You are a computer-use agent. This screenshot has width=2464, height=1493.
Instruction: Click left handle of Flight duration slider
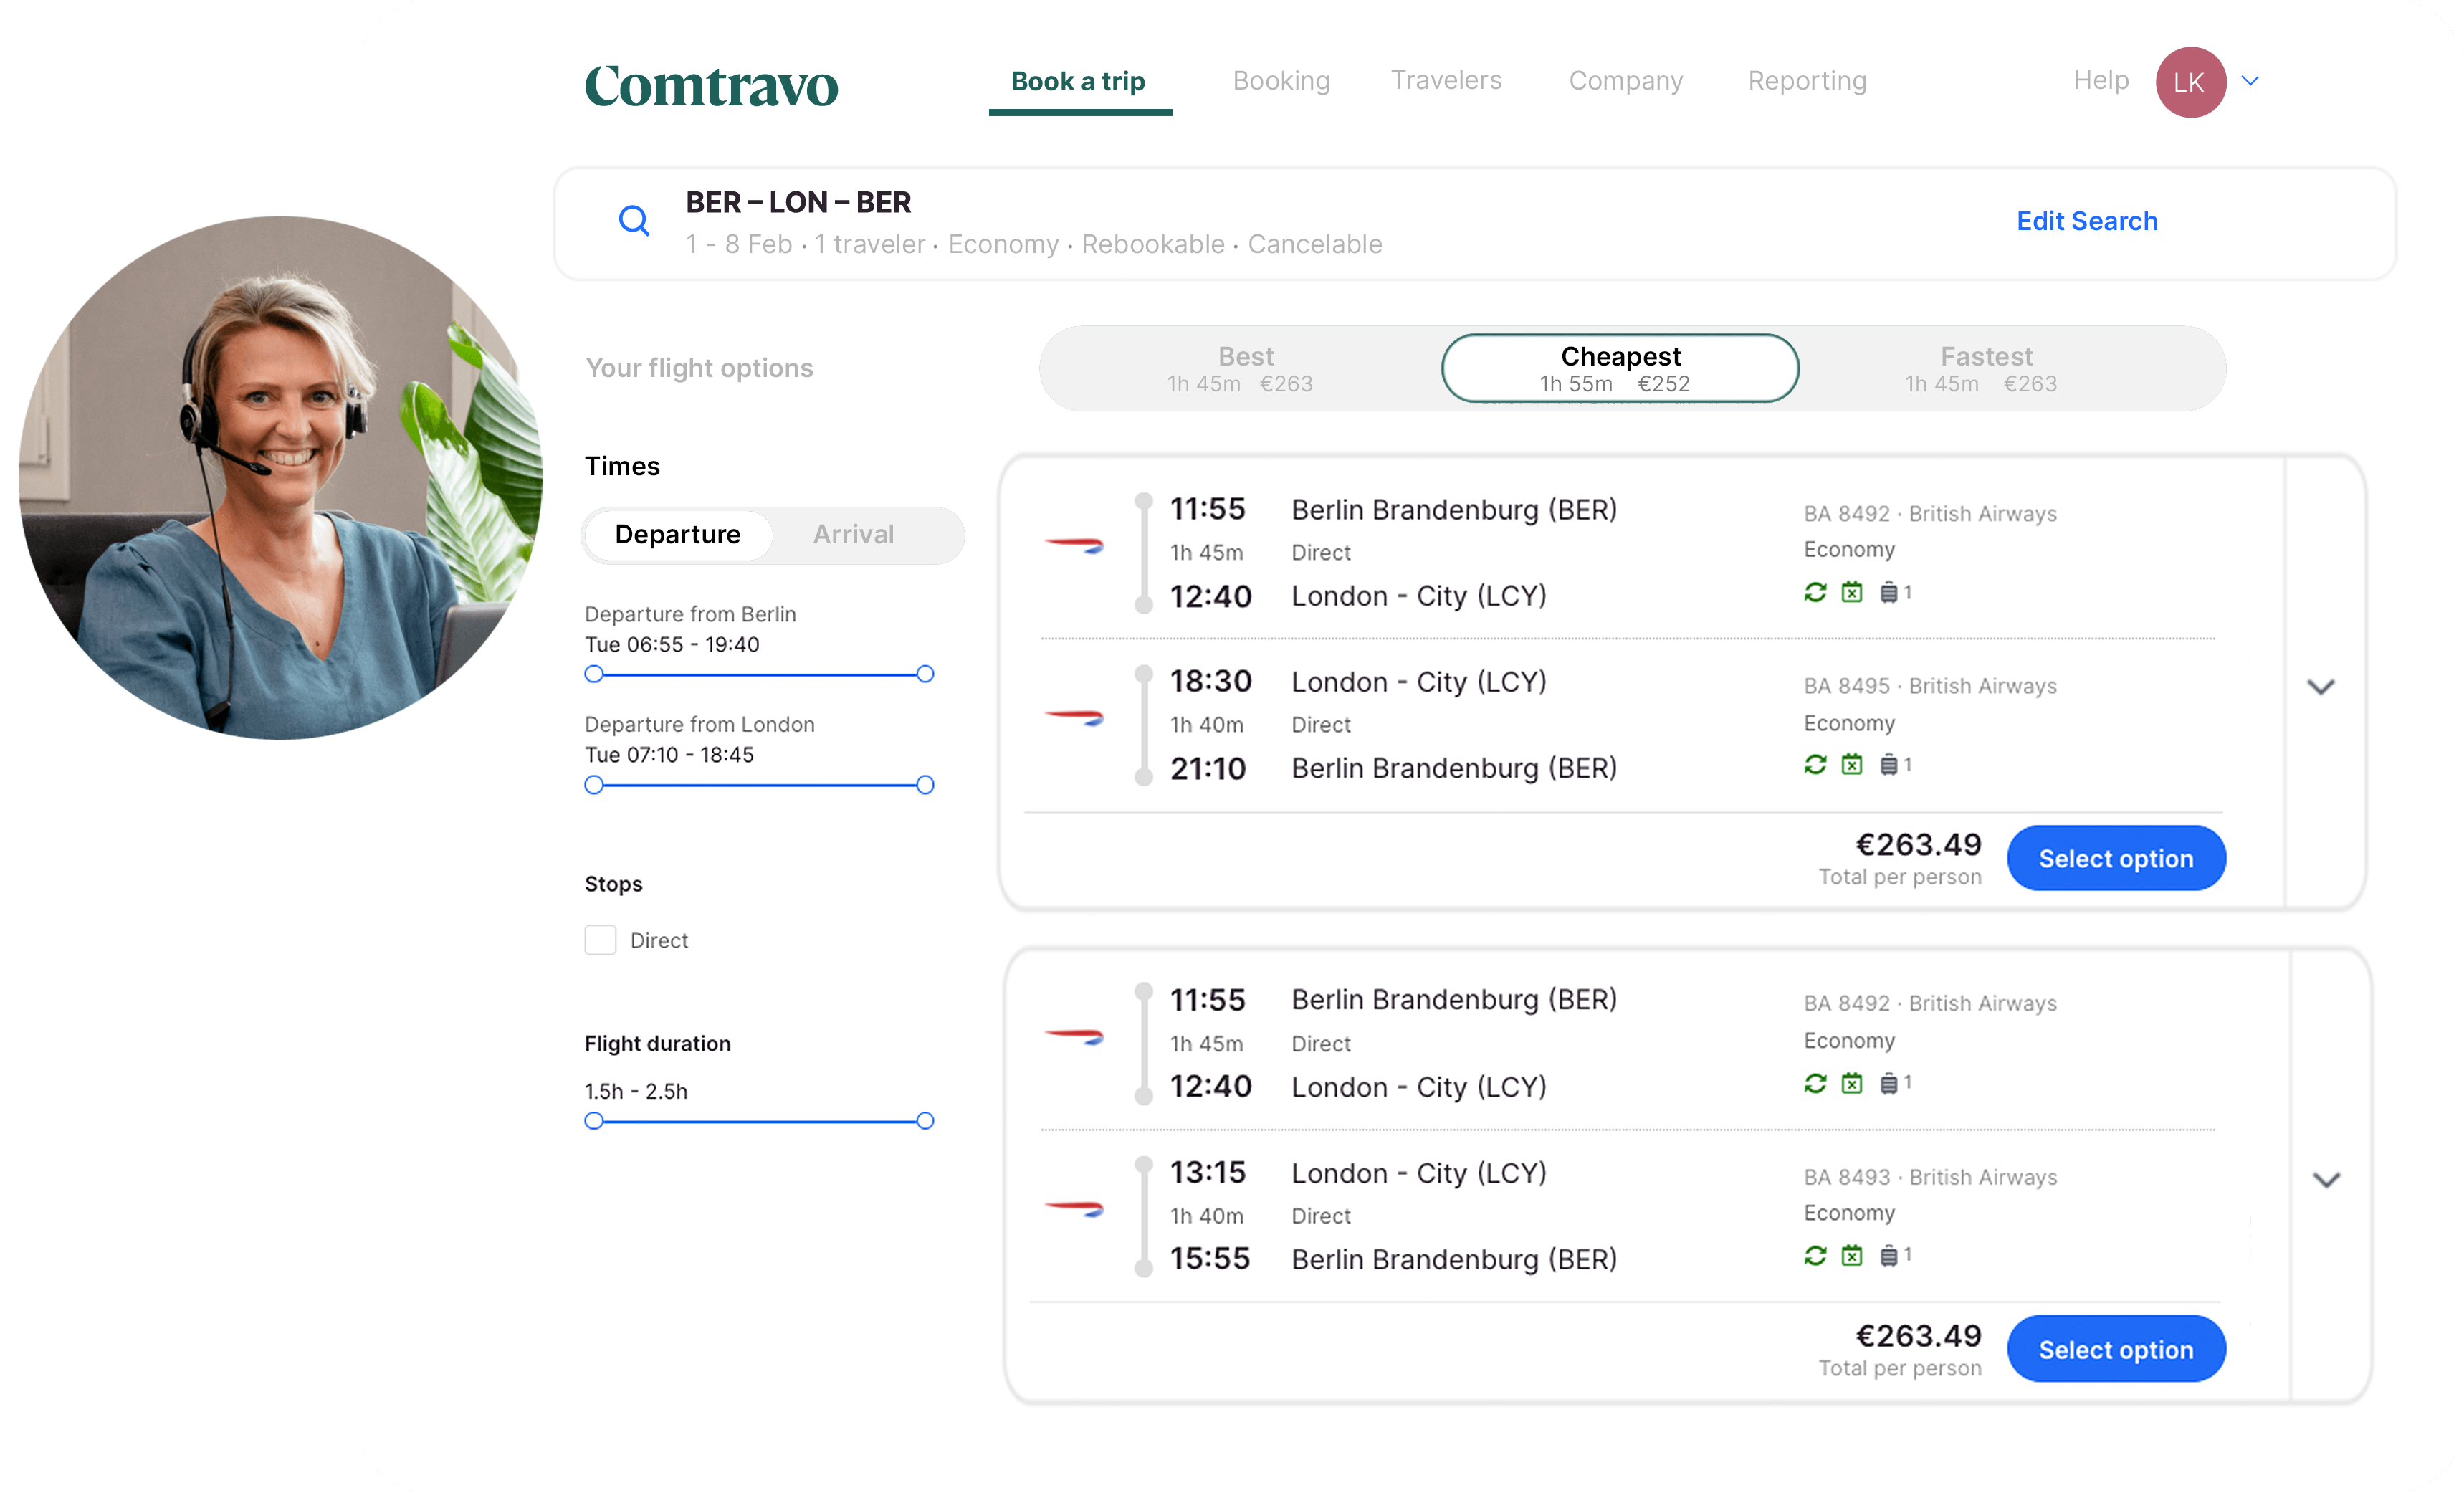click(x=594, y=1122)
